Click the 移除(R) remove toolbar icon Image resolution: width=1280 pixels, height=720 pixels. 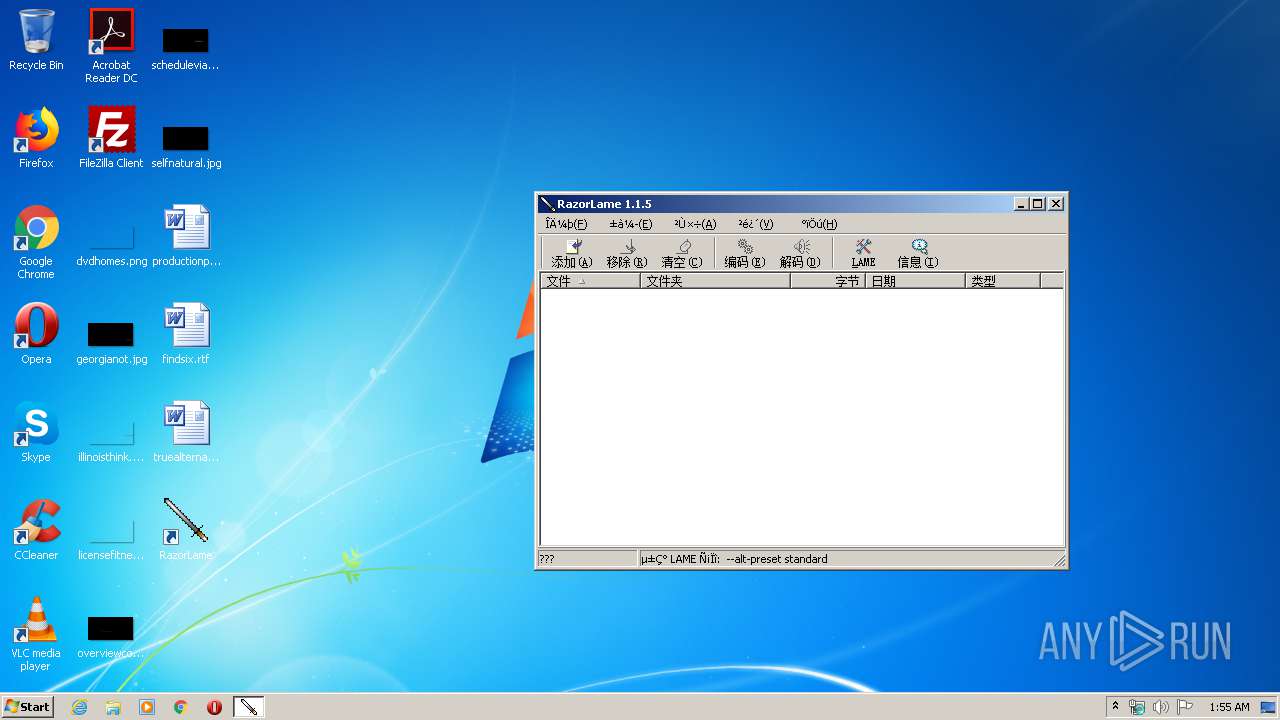click(x=627, y=253)
